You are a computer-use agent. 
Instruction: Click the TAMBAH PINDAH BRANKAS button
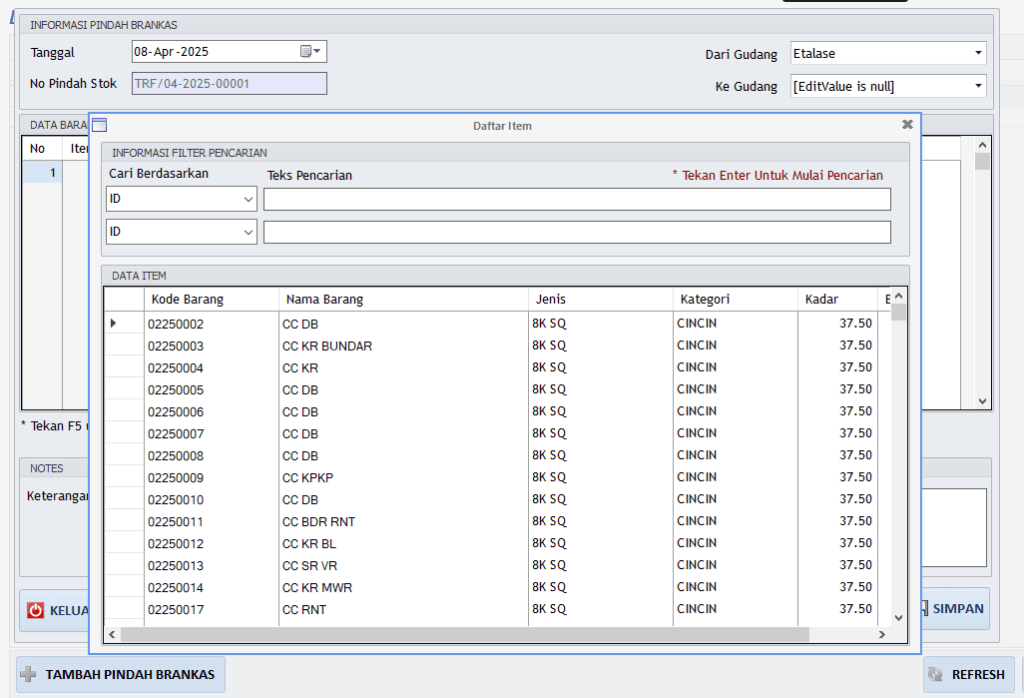coord(121,674)
